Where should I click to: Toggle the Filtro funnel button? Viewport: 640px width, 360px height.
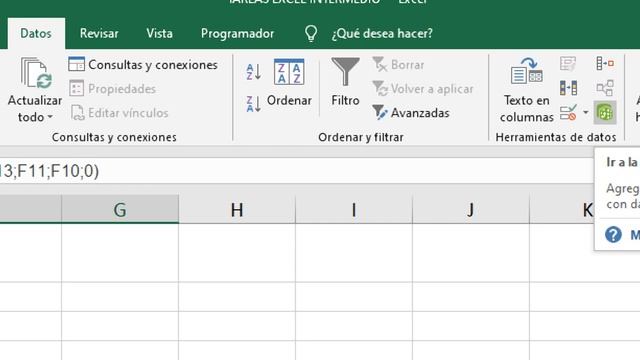pyautogui.click(x=345, y=83)
